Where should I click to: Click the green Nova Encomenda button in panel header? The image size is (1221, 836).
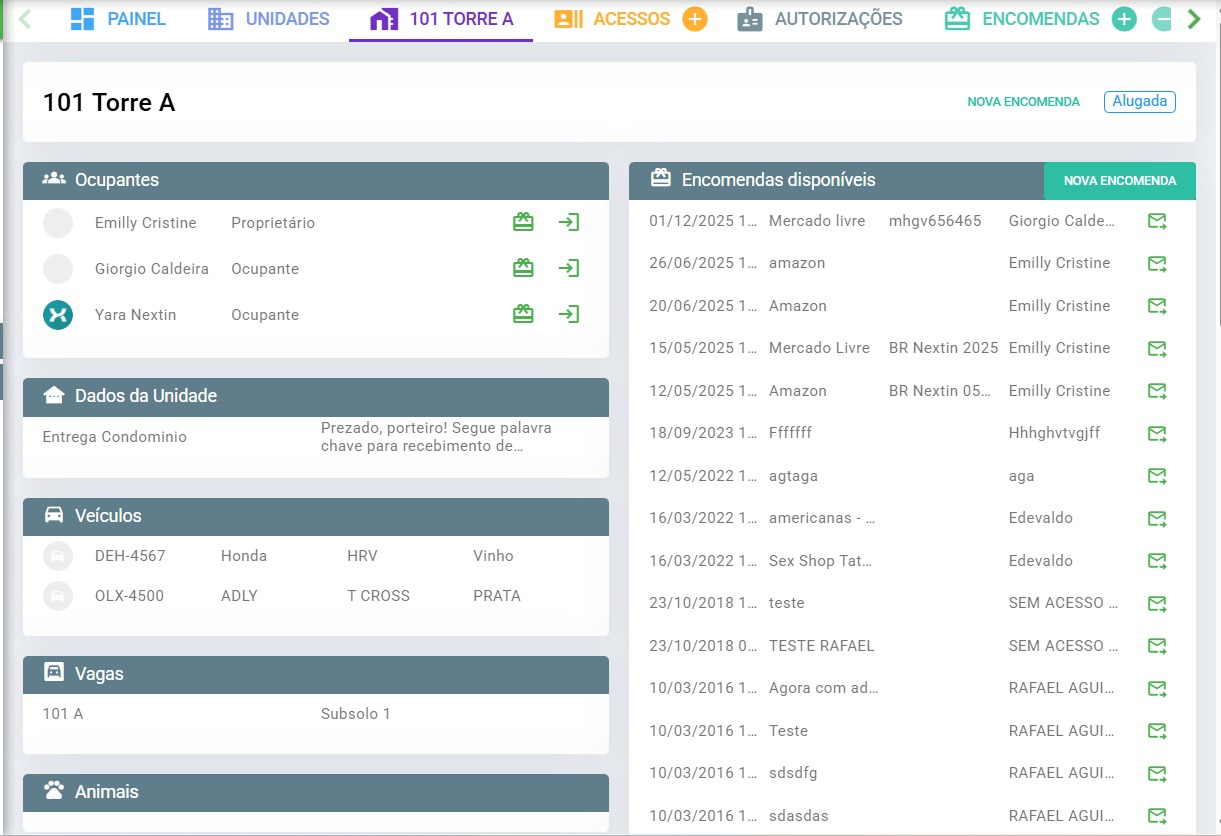1119,181
